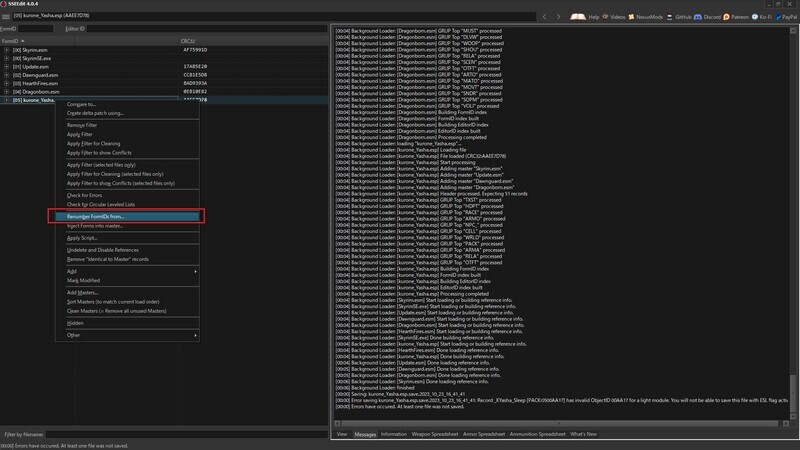Image resolution: width=800 pixels, height=450 pixels.
Task: Switch to the Weapon Spreadsheet tab
Action: [x=435, y=434]
